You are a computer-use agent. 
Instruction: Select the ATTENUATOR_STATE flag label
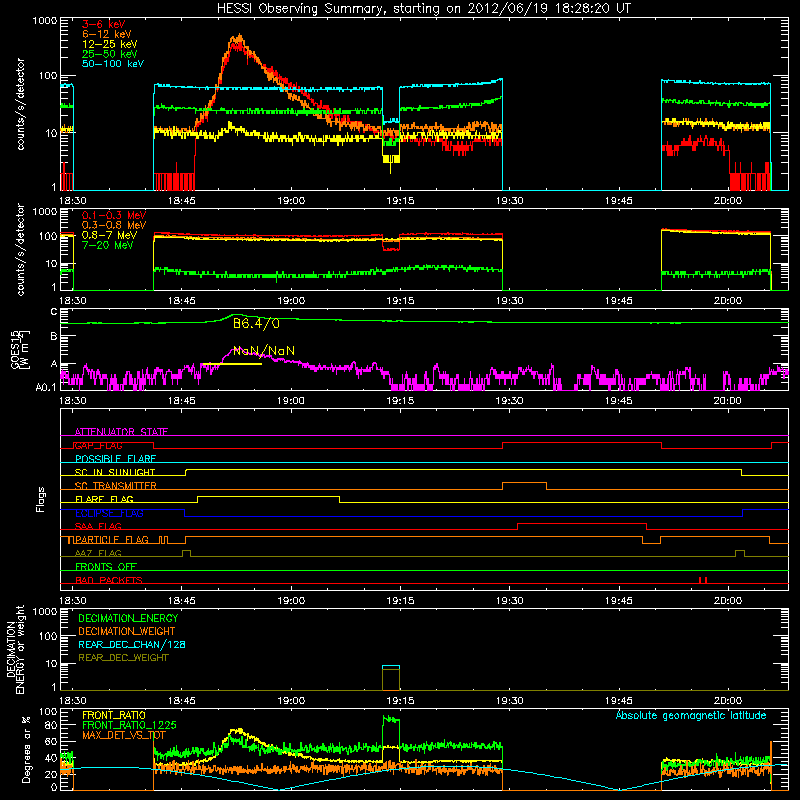[x=121, y=432]
